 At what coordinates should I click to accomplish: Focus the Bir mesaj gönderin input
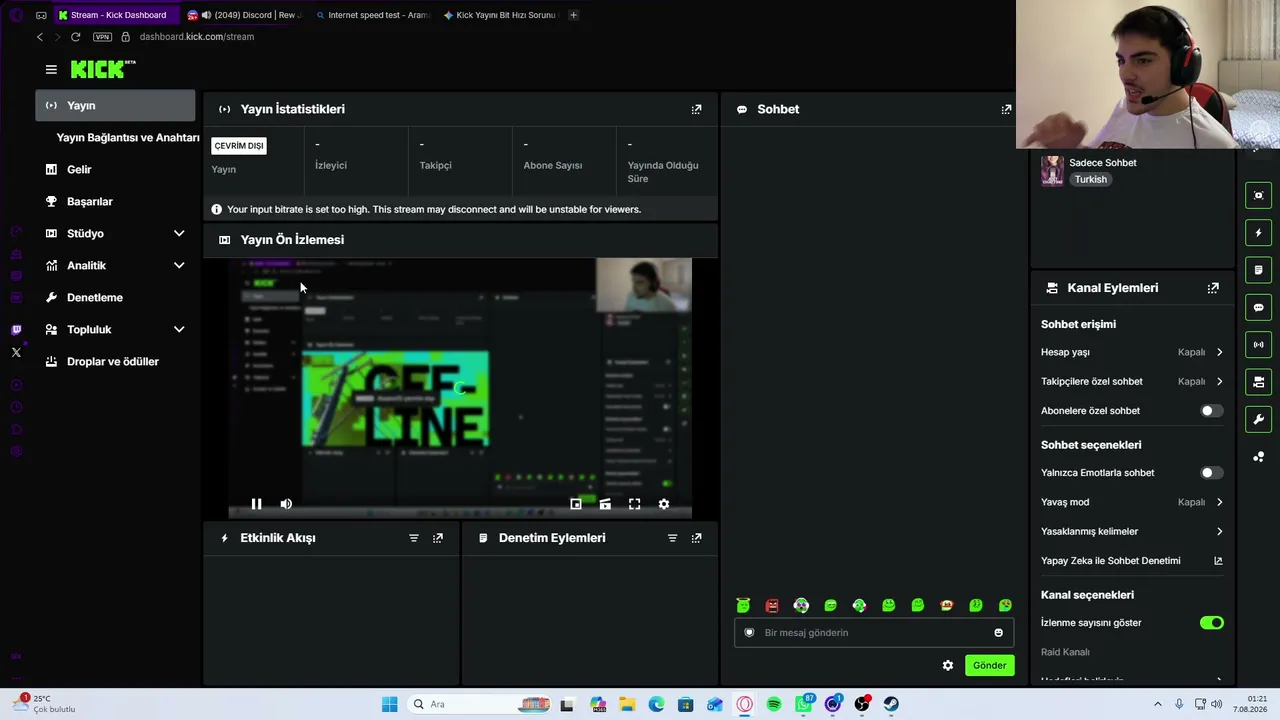[x=875, y=632]
